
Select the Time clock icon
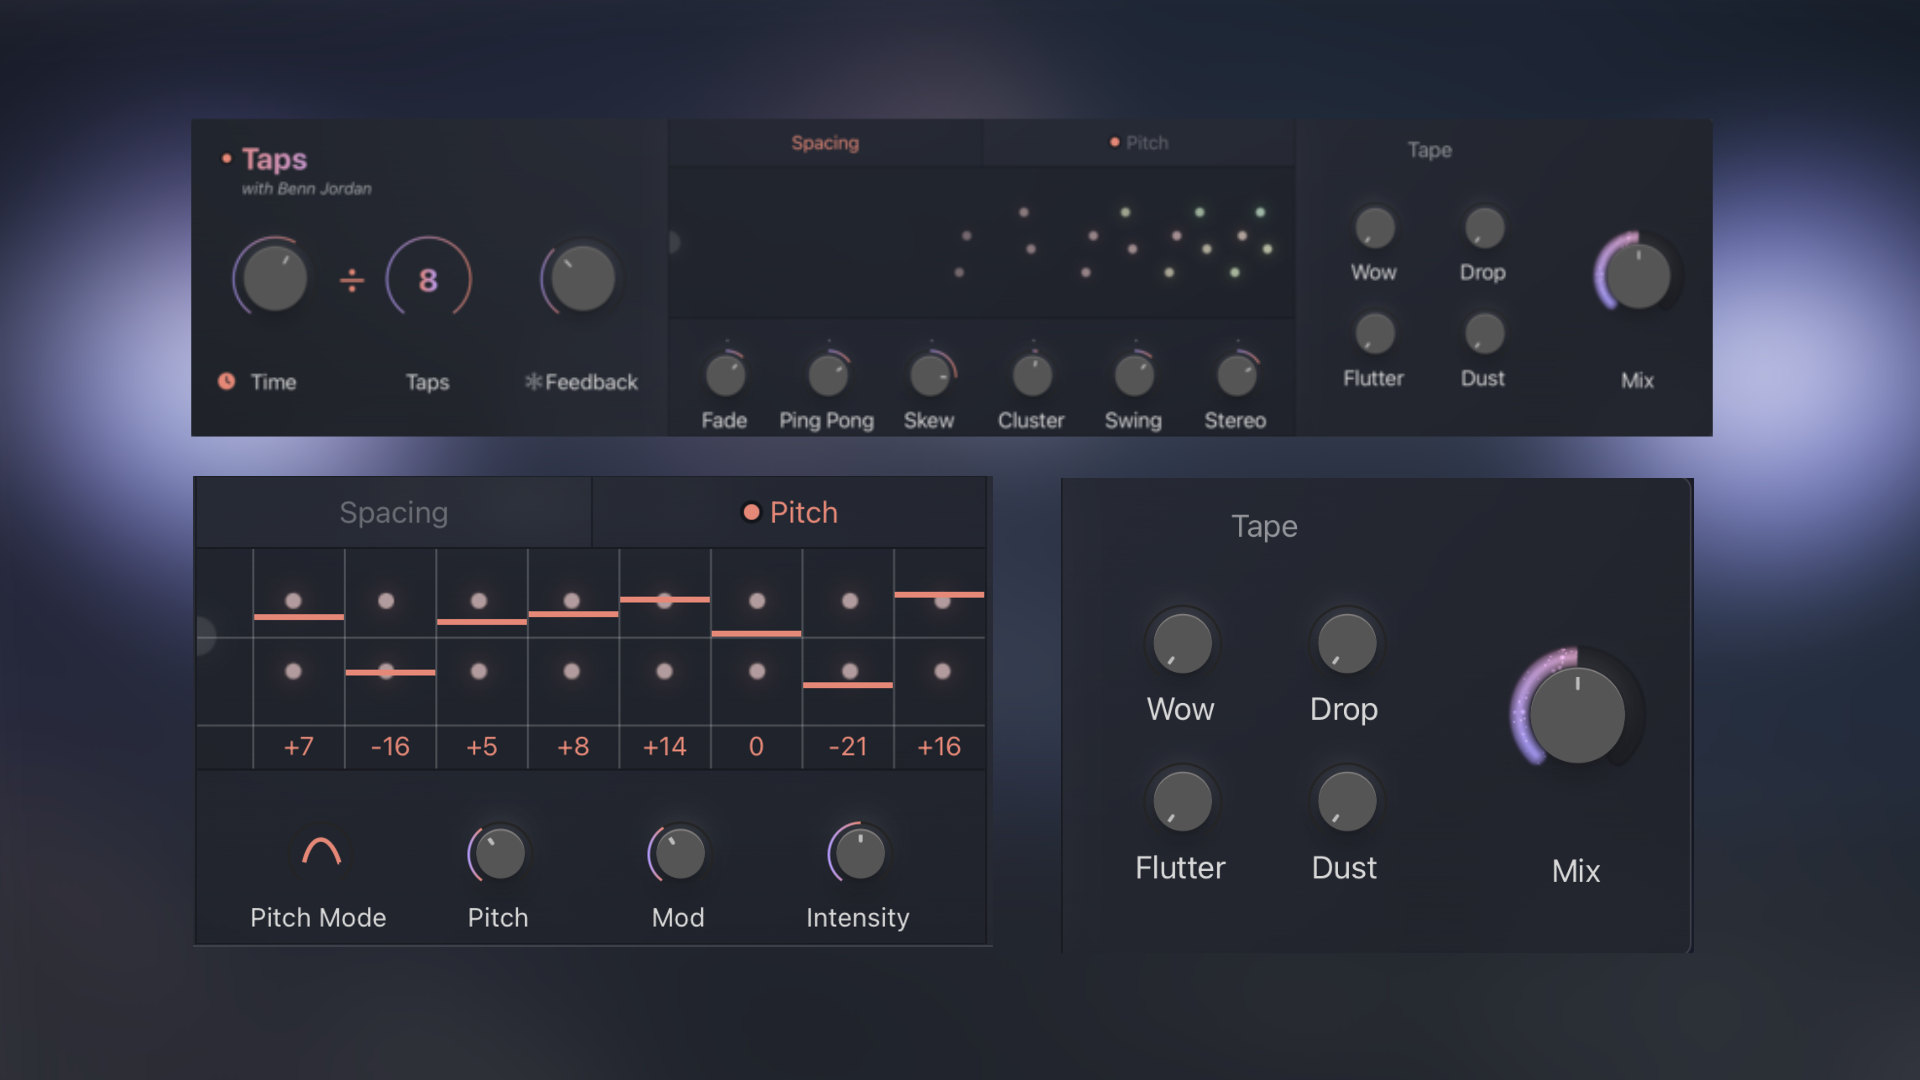tap(228, 381)
